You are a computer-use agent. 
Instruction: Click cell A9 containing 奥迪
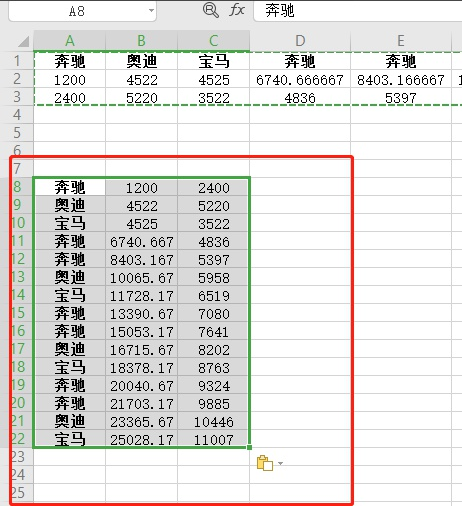pyautogui.click(x=69, y=205)
